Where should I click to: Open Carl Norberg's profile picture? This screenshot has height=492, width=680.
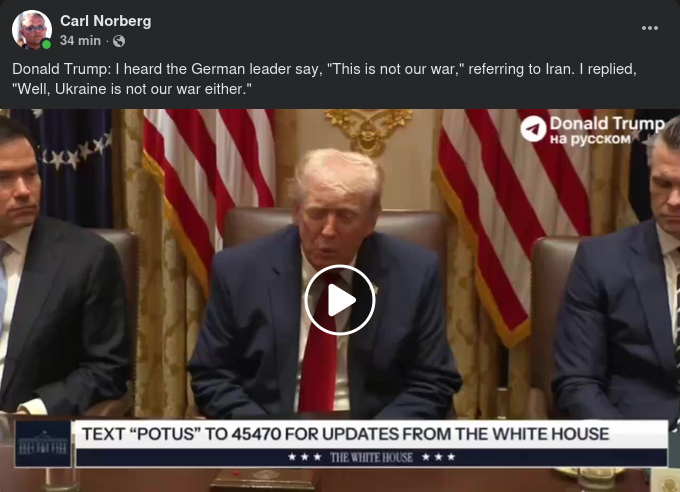[32, 30]
